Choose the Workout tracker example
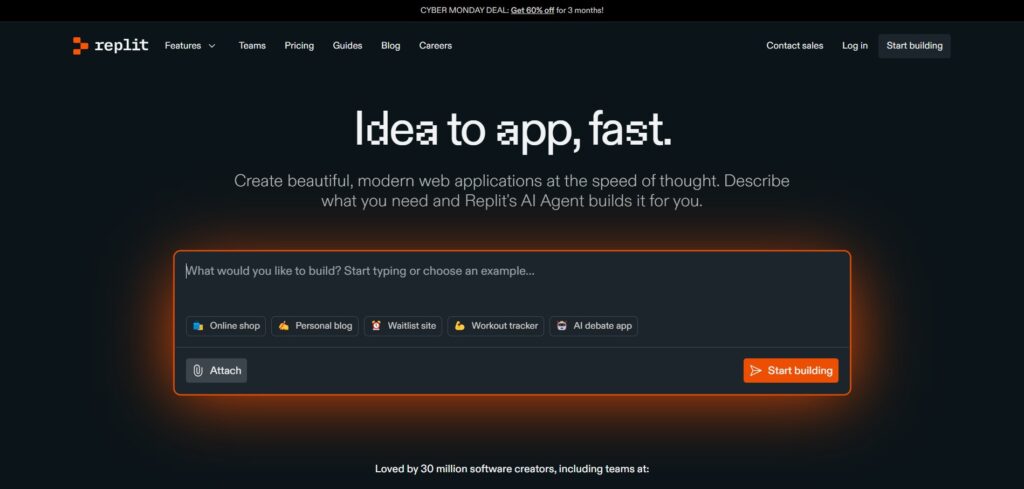Viewport: 1024px width, 489px height. coord(496,326)
